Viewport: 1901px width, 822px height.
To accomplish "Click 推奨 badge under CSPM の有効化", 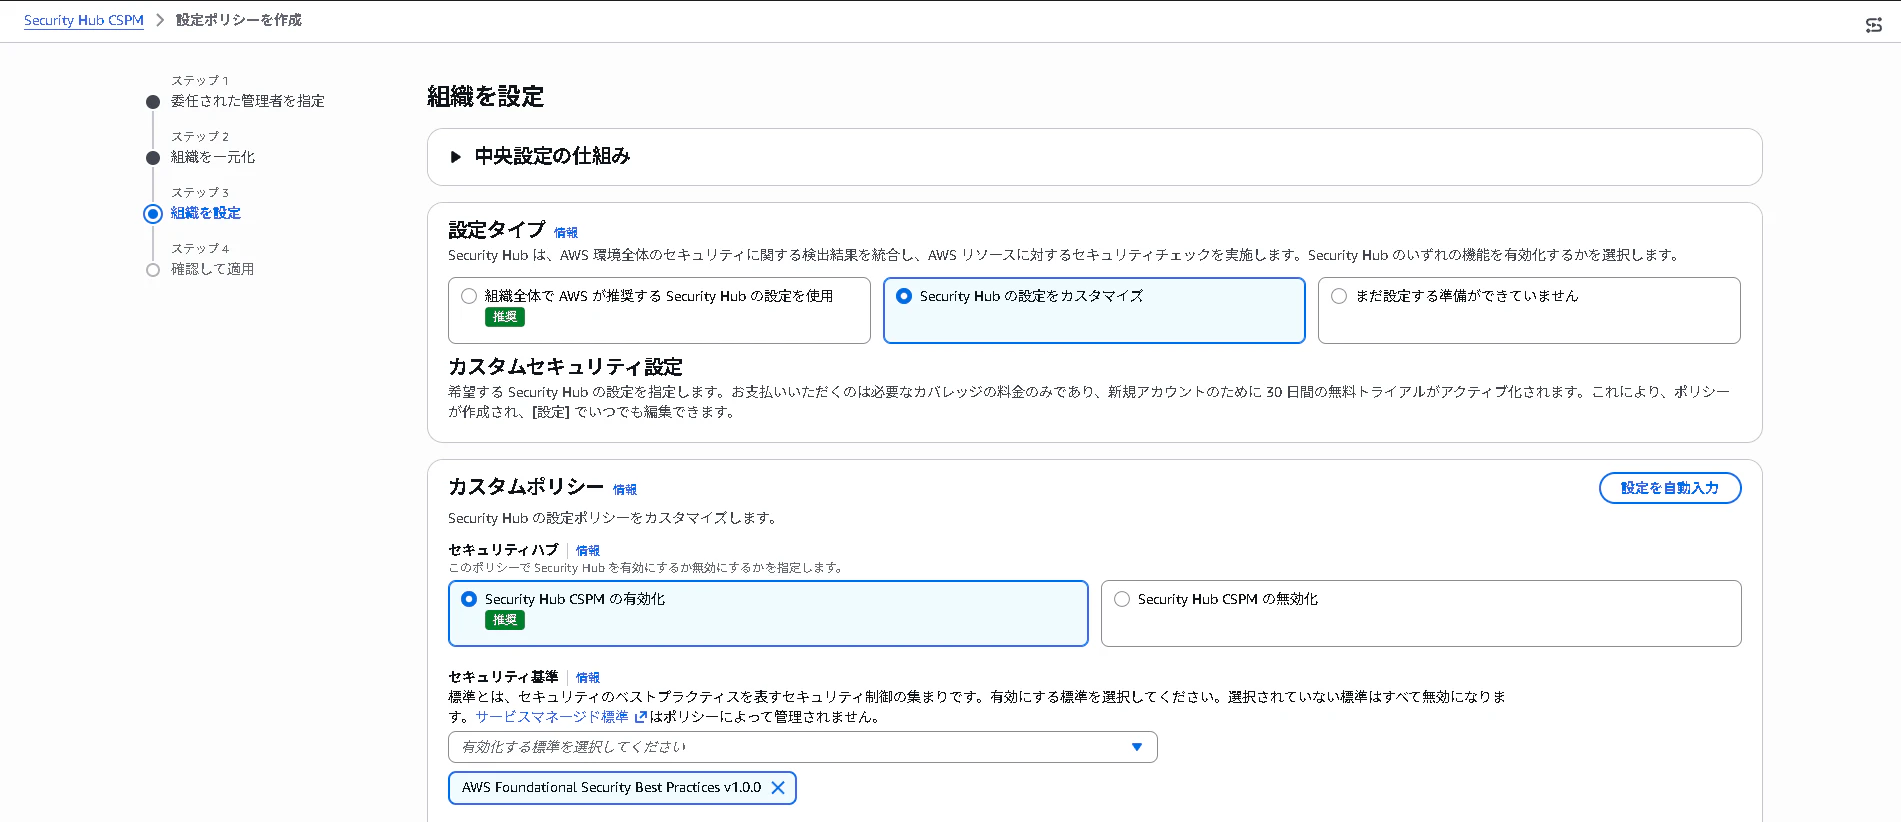I will [x=505, y=620].
